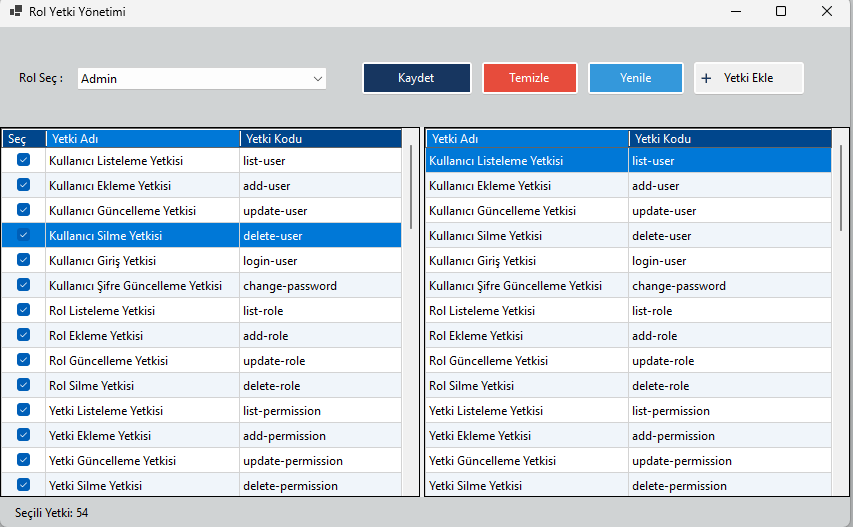The width and height of the screenshot is (853, 527).
Task: Click the blue Yenile button
Action: tap(635, 78)
